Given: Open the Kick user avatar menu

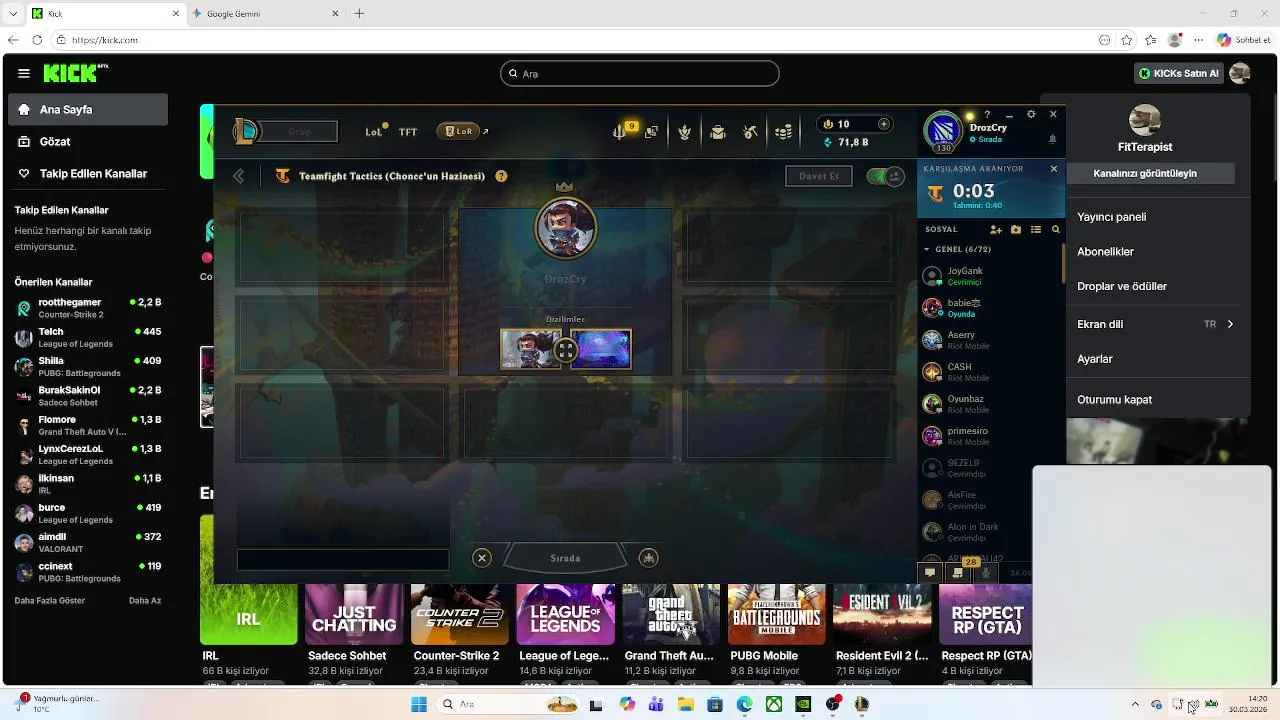Looking at the screenshot, I should [x=1240, y=73].
